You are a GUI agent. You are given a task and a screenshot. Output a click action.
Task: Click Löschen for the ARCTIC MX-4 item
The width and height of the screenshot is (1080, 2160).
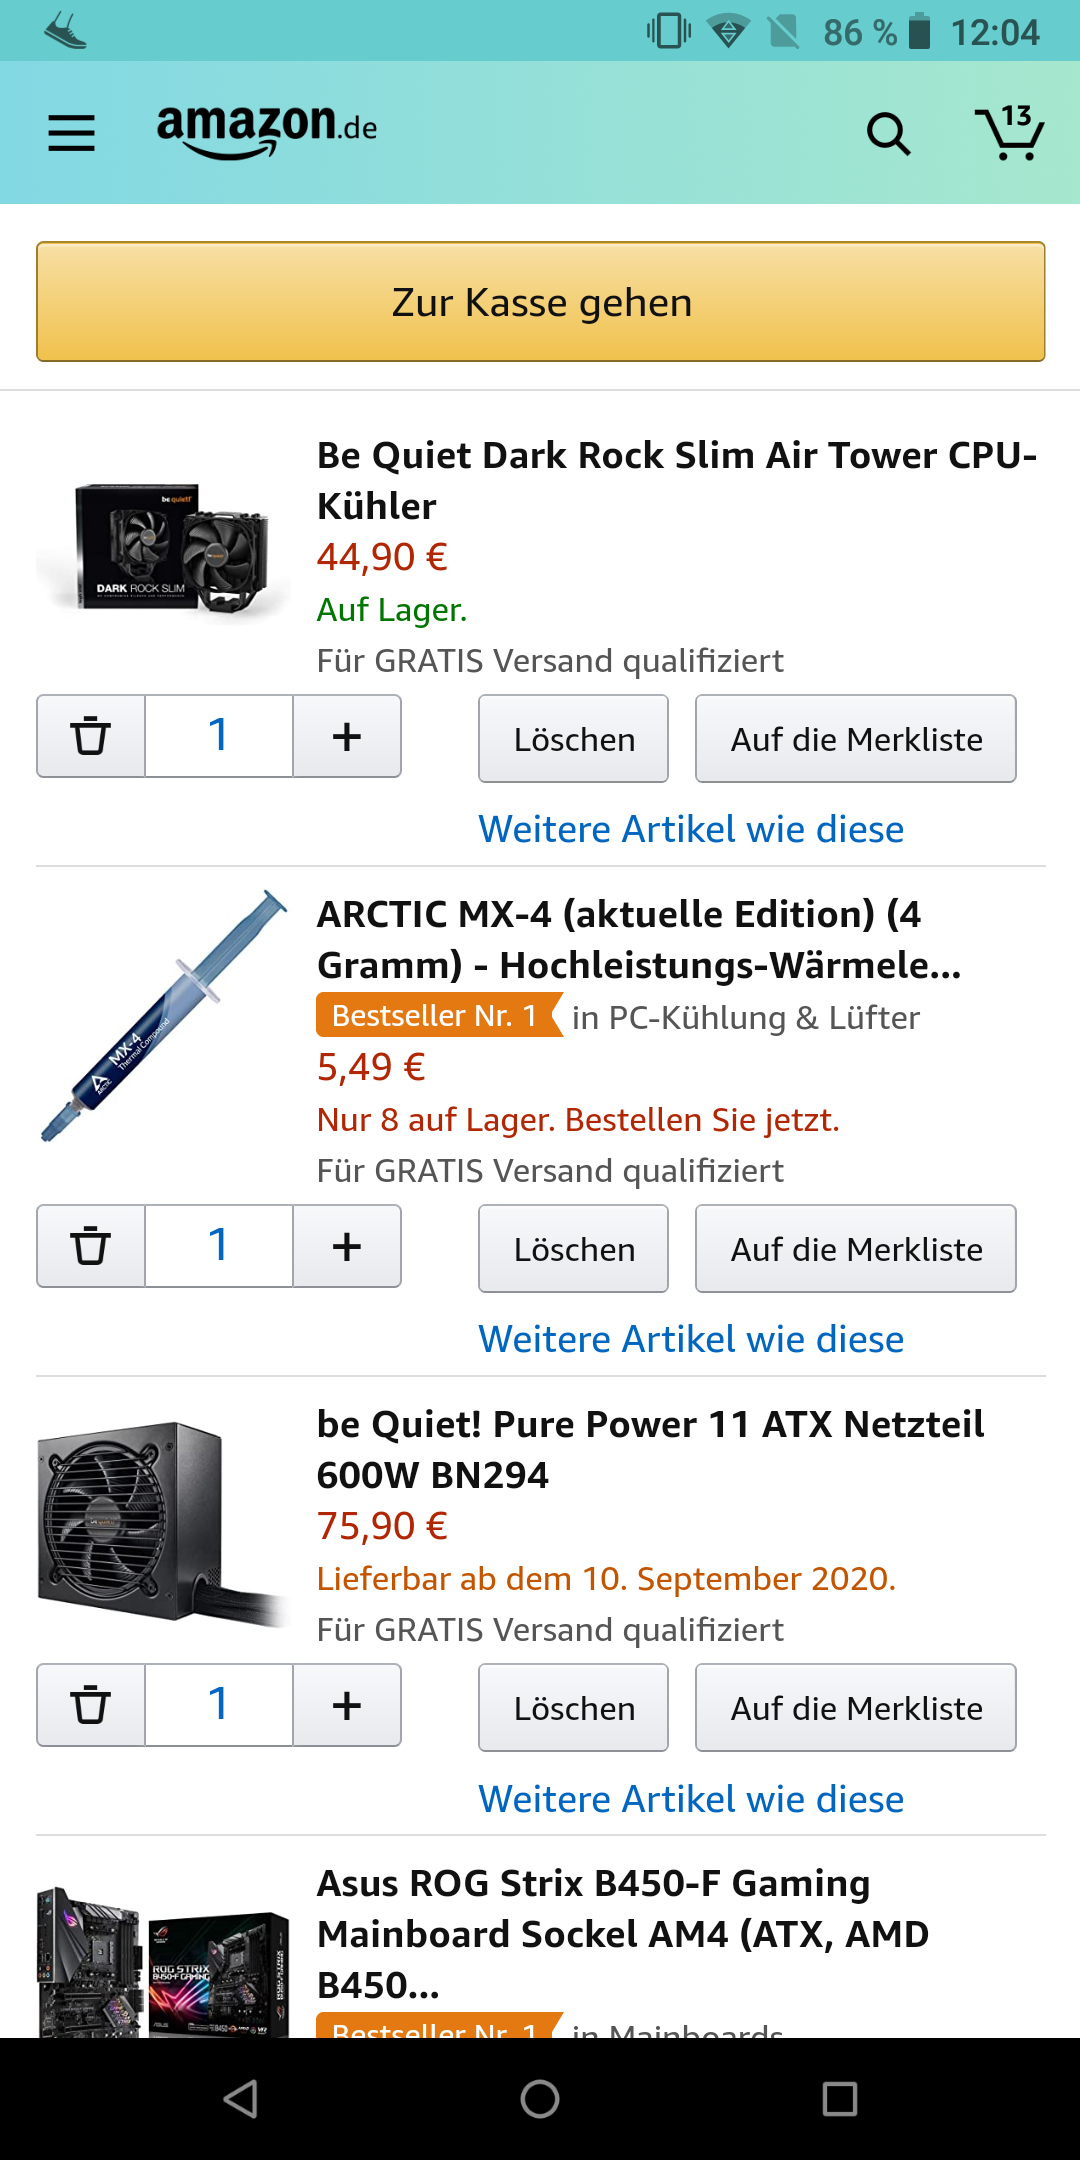pyautogui.click(x=572, y=1248)
